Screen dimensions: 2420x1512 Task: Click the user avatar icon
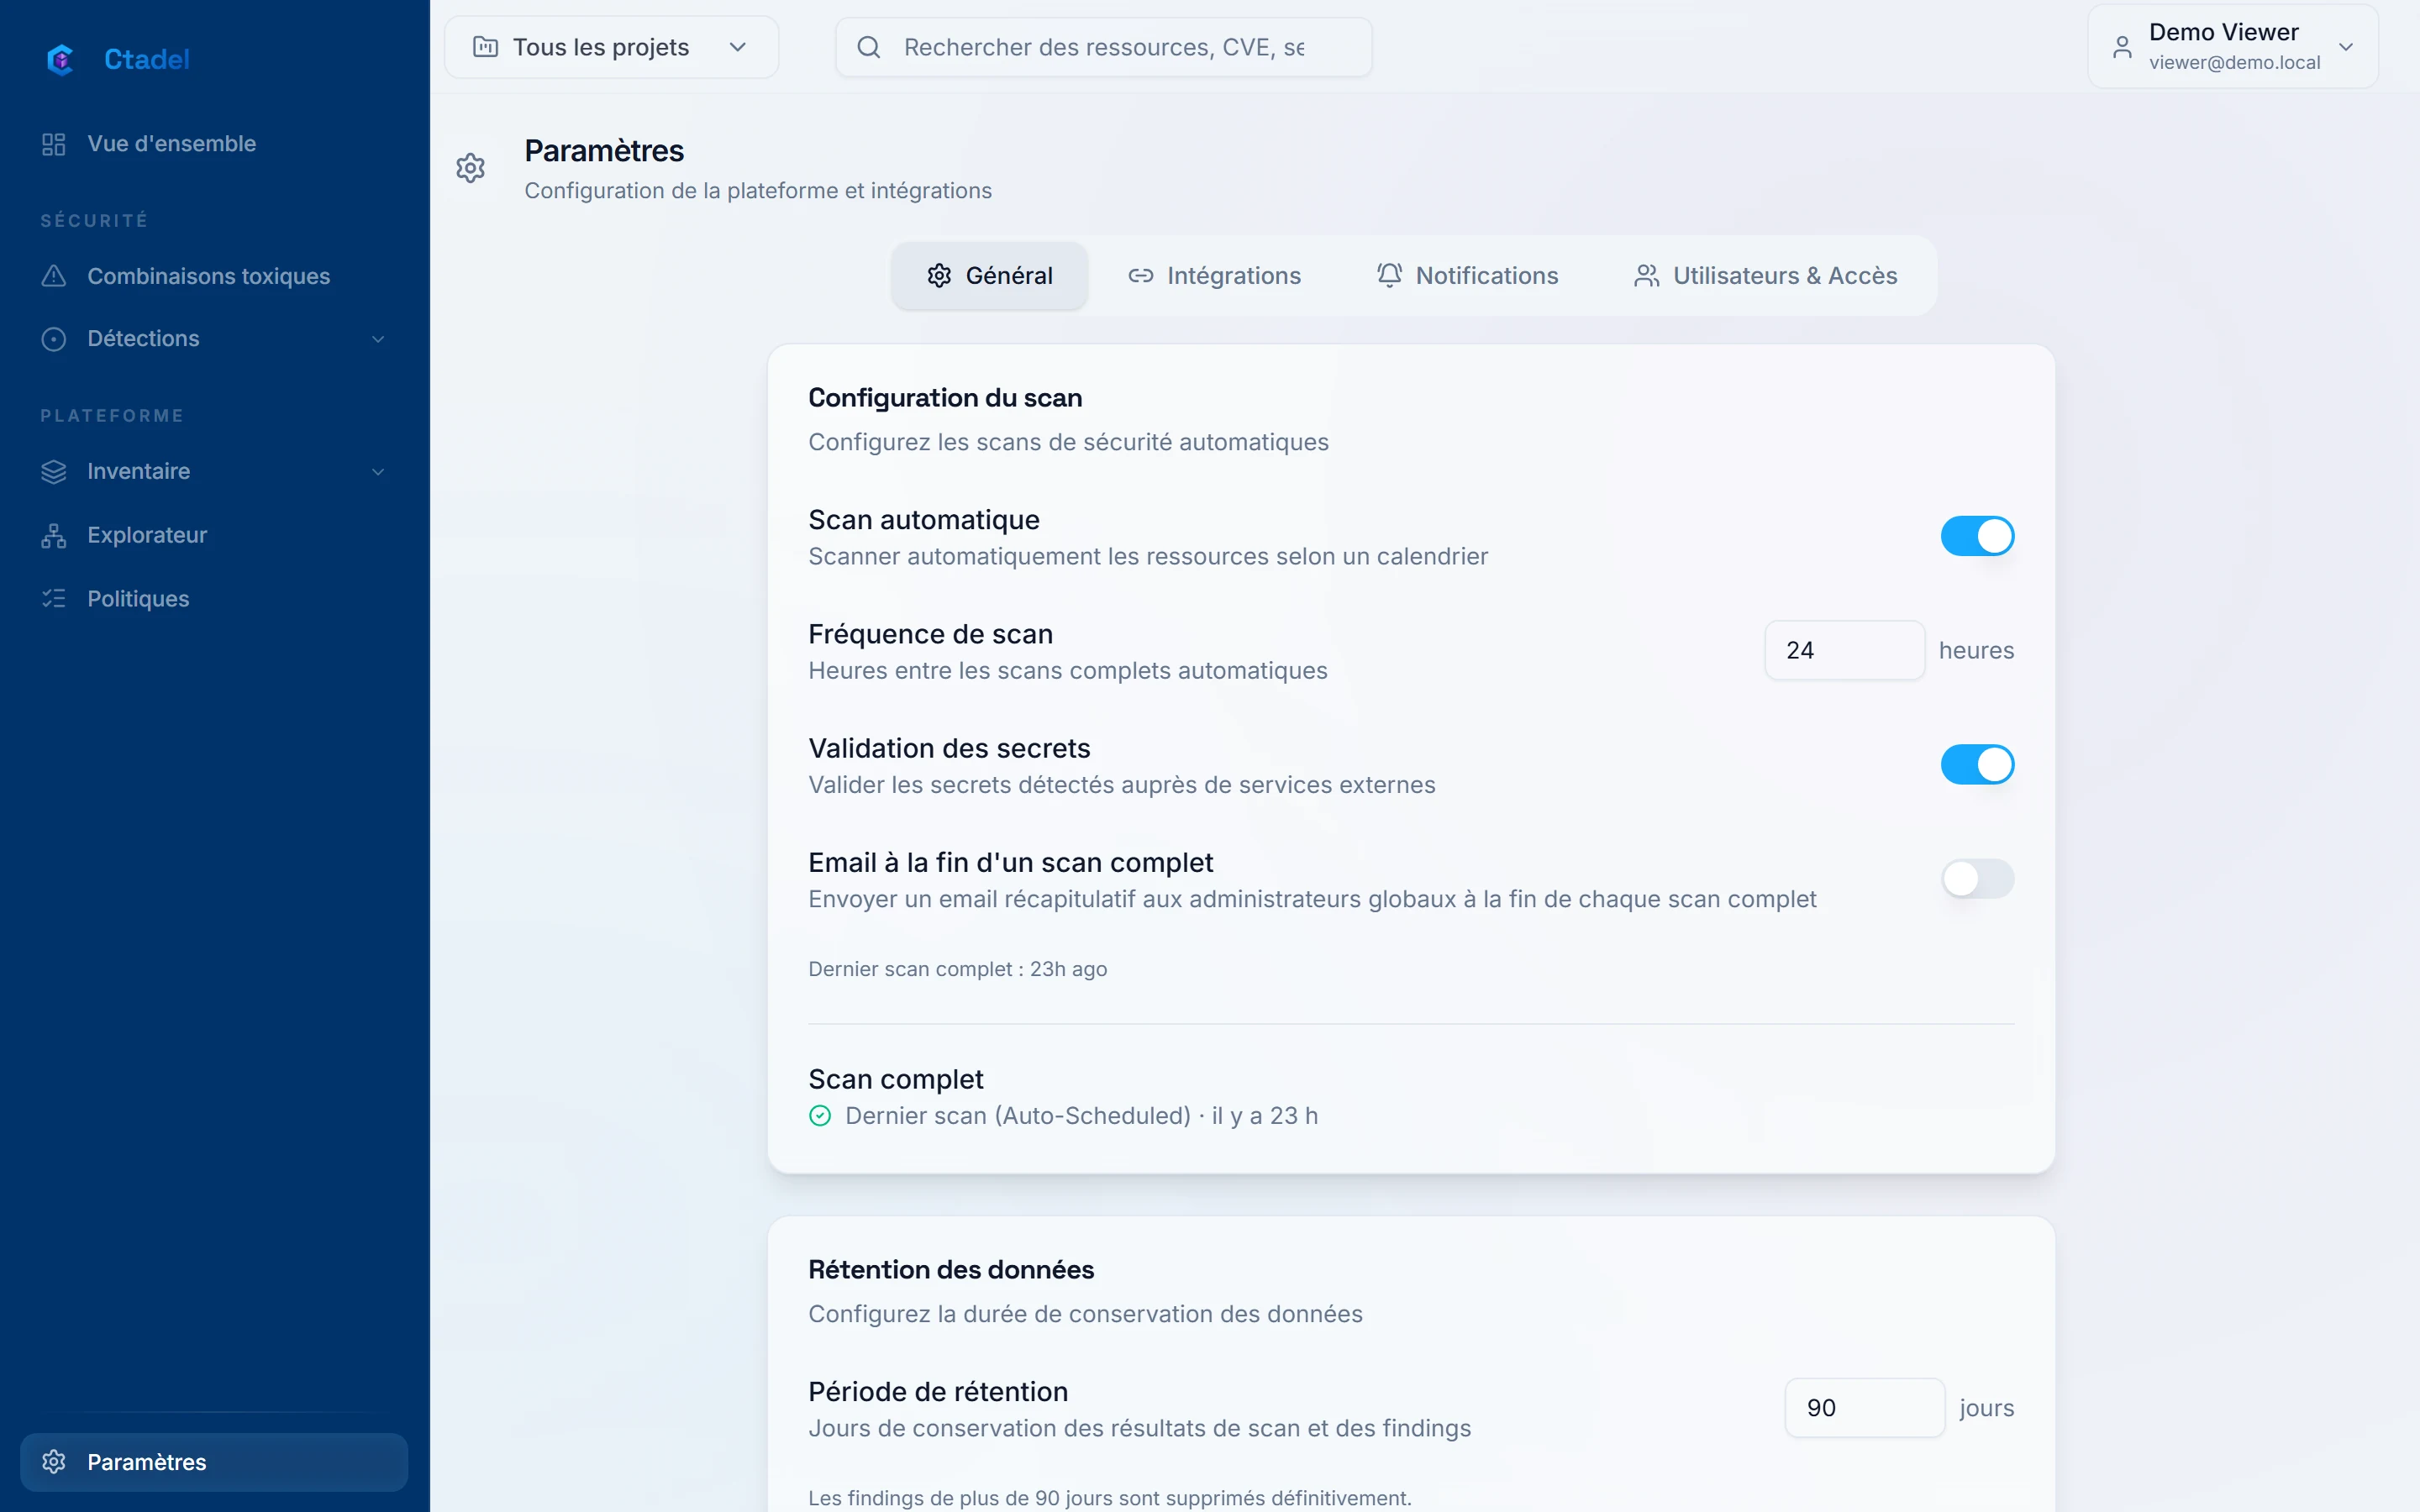2122,47
